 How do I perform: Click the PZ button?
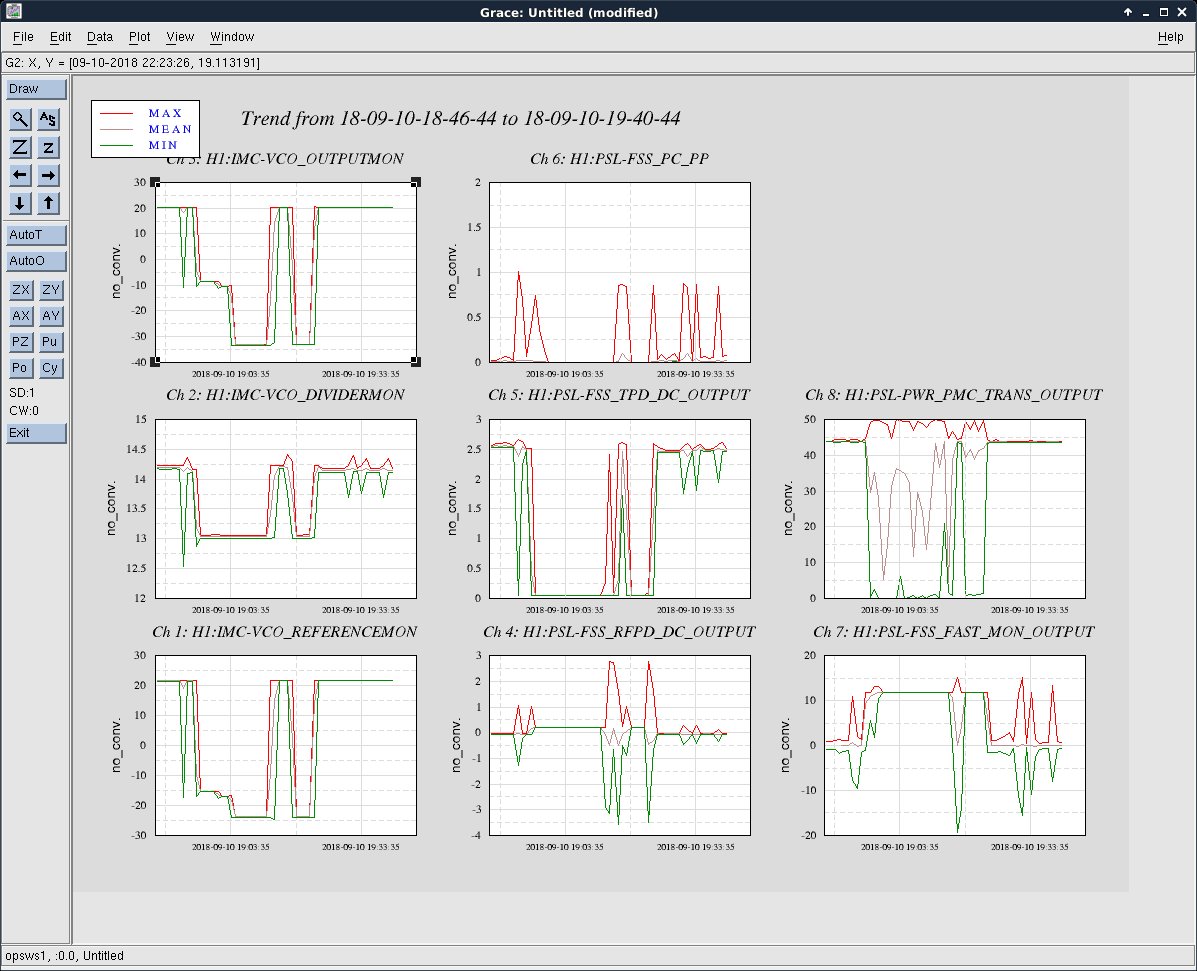click(x=21, y=341)
